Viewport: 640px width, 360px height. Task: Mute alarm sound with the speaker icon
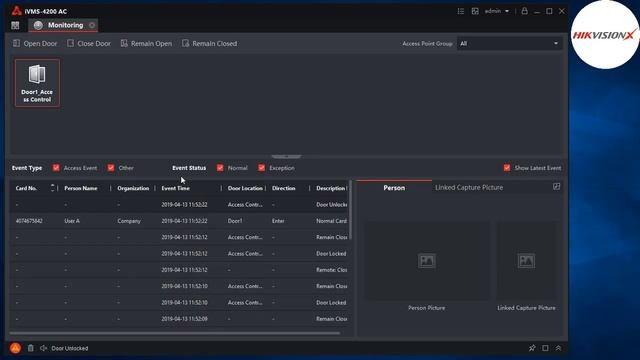click(43, 348)
